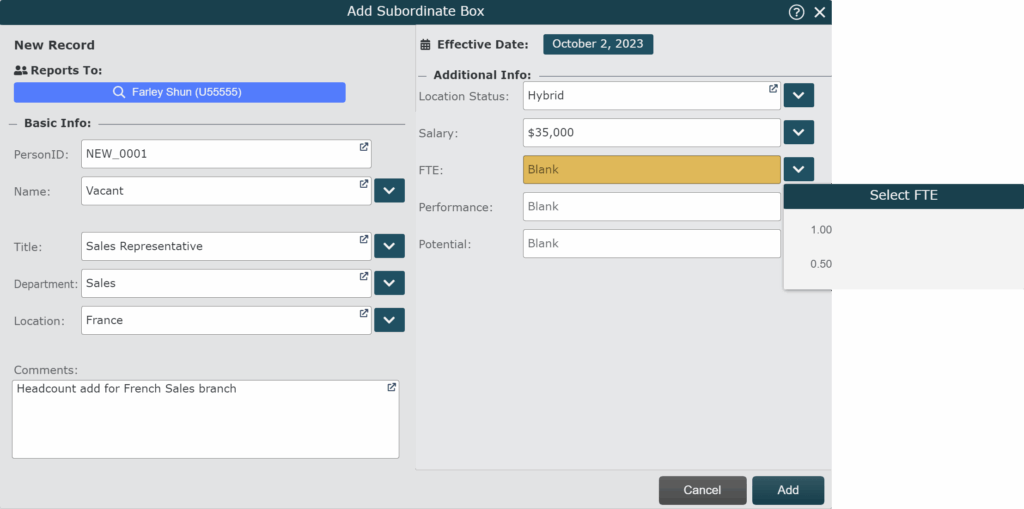The image size is (1024, 509).
Task: Click pop-out icon in Department field
Action: click(364, 277)
